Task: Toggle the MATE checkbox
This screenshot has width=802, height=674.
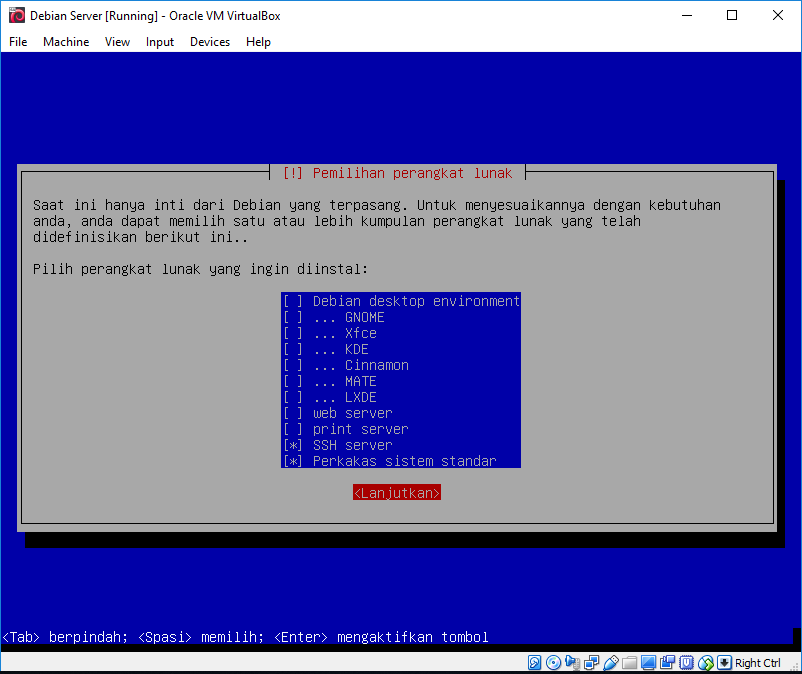Action: [x=293, y=381]
